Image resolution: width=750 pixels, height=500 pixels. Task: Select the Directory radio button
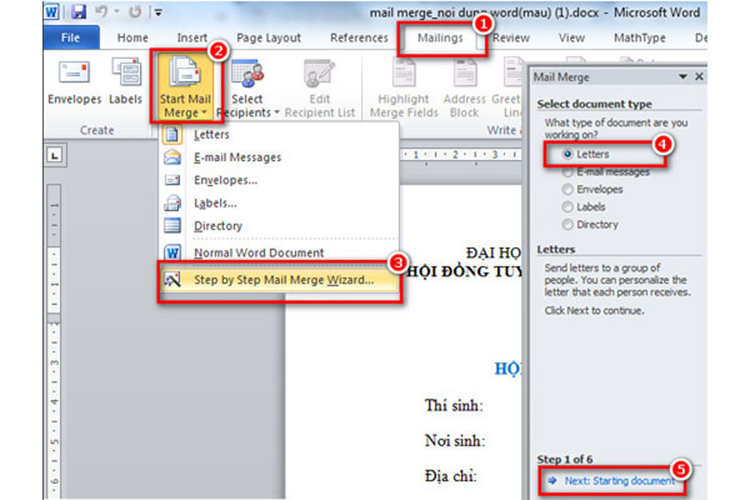[x=567, y=224]
